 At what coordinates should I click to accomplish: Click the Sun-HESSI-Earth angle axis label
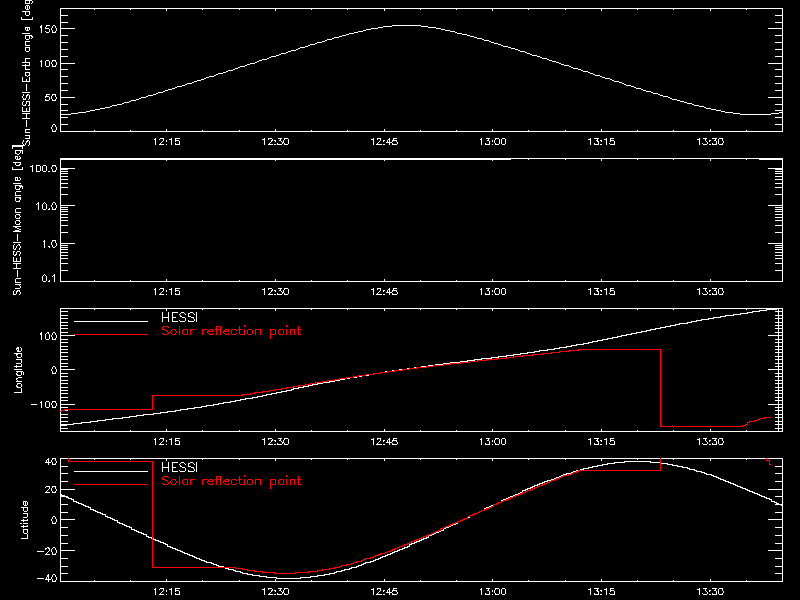click(x=27, y=72)
